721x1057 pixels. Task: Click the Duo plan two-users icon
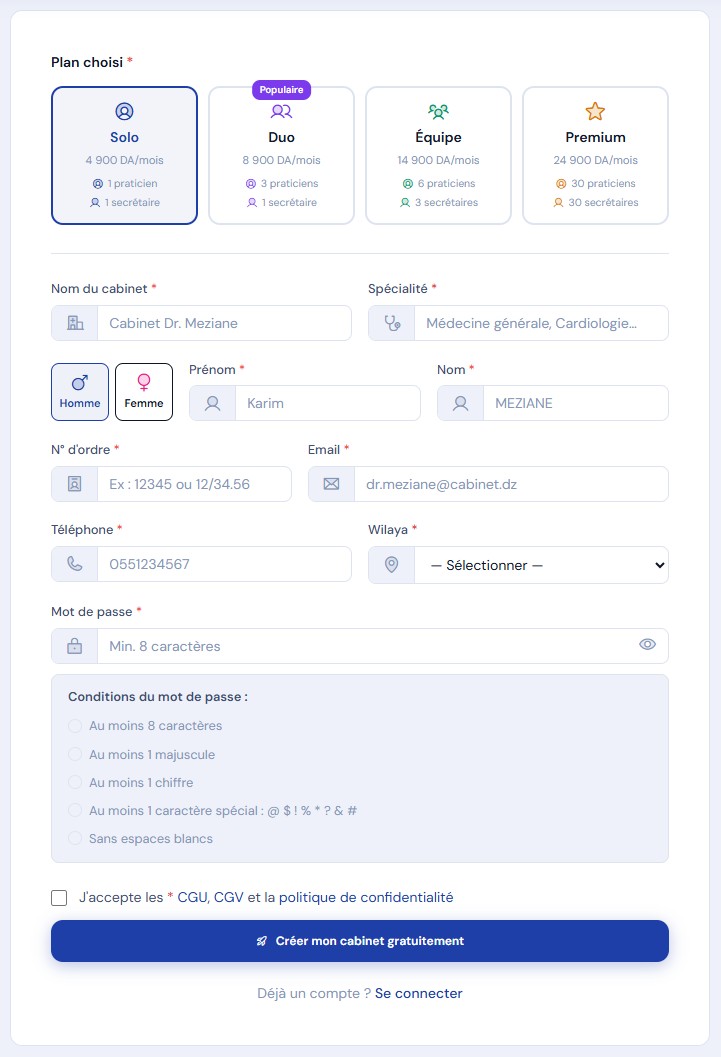point(281,111)
